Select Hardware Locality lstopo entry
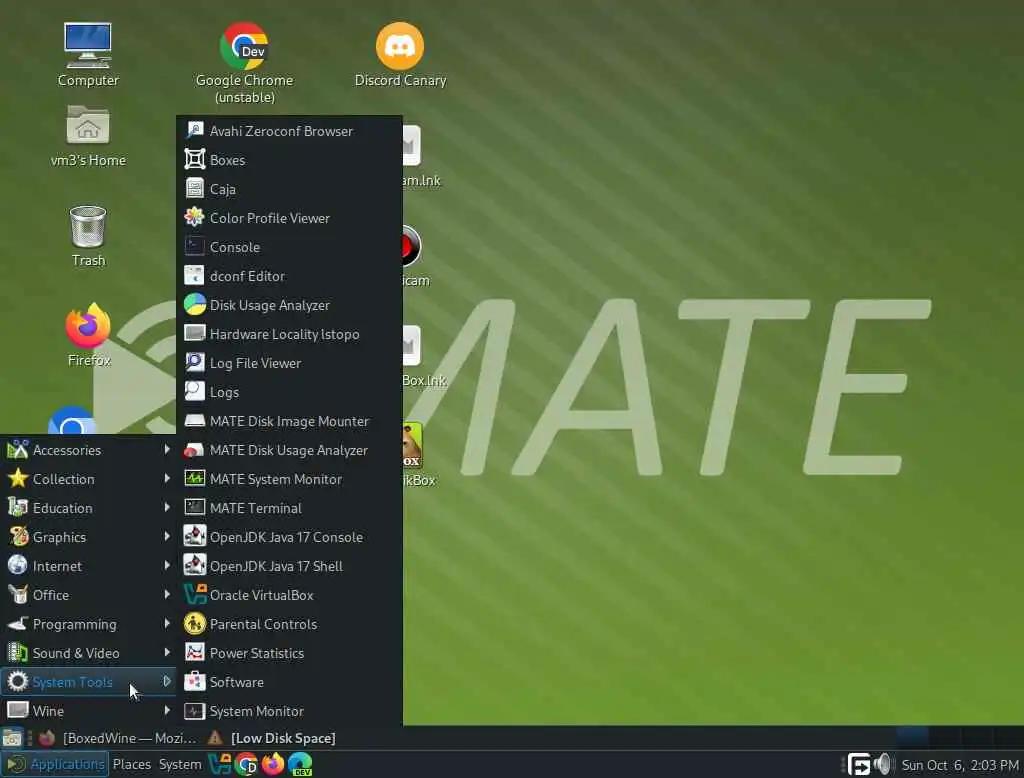 coord(289,334)
